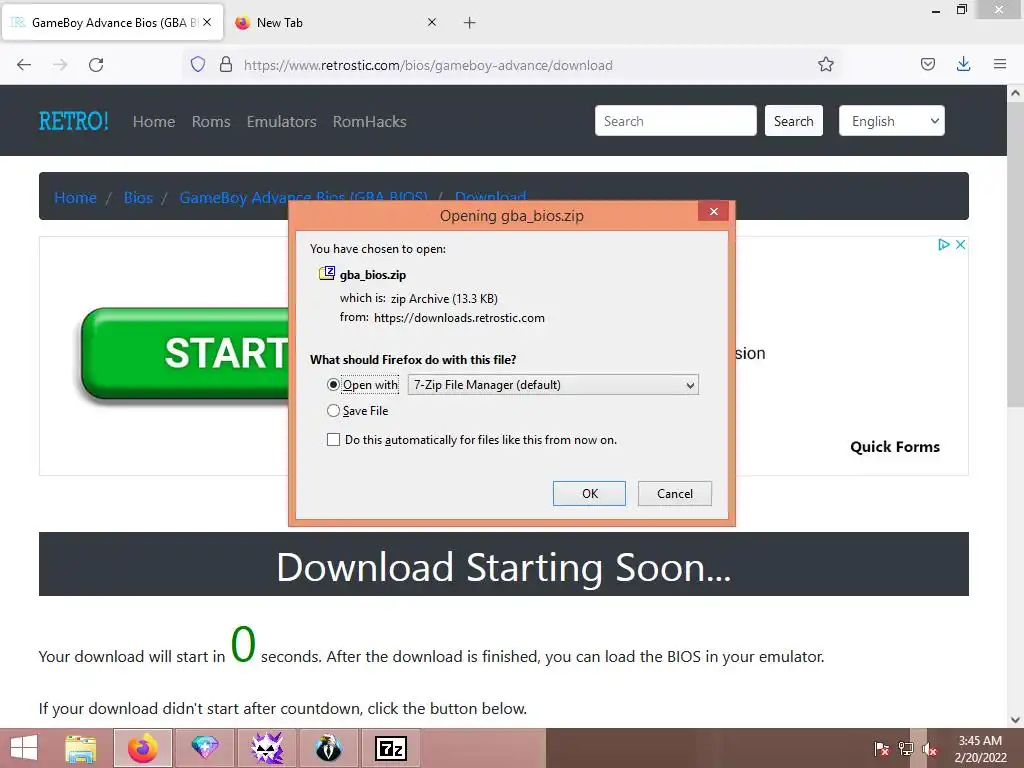Open the Emulators nav menu item
The height and width of the screenshot is (768, 1024).
[281, 121]
